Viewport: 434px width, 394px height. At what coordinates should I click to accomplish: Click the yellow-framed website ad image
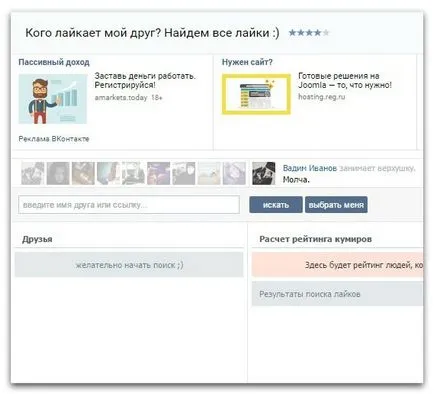tap(256, 94)
